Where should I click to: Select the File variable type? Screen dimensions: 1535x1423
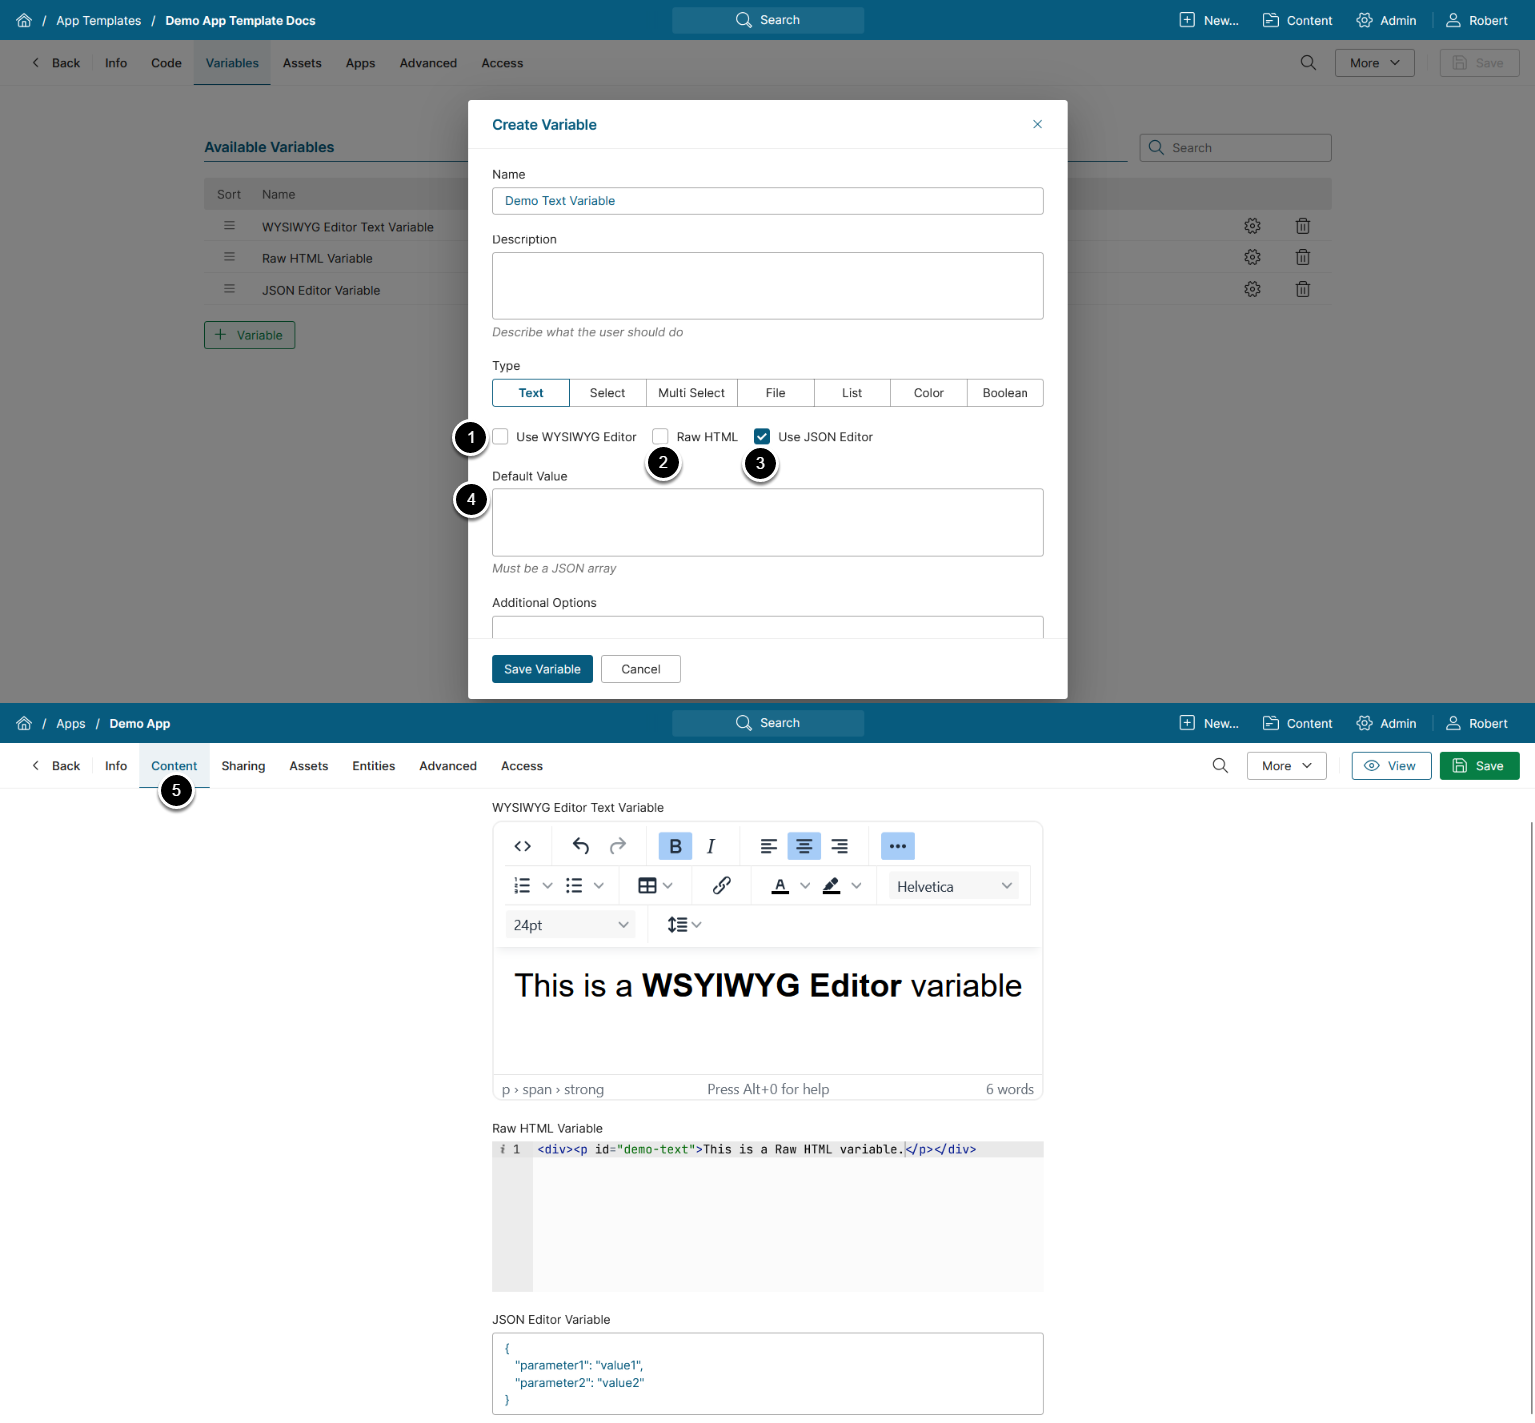coord(776,393)
